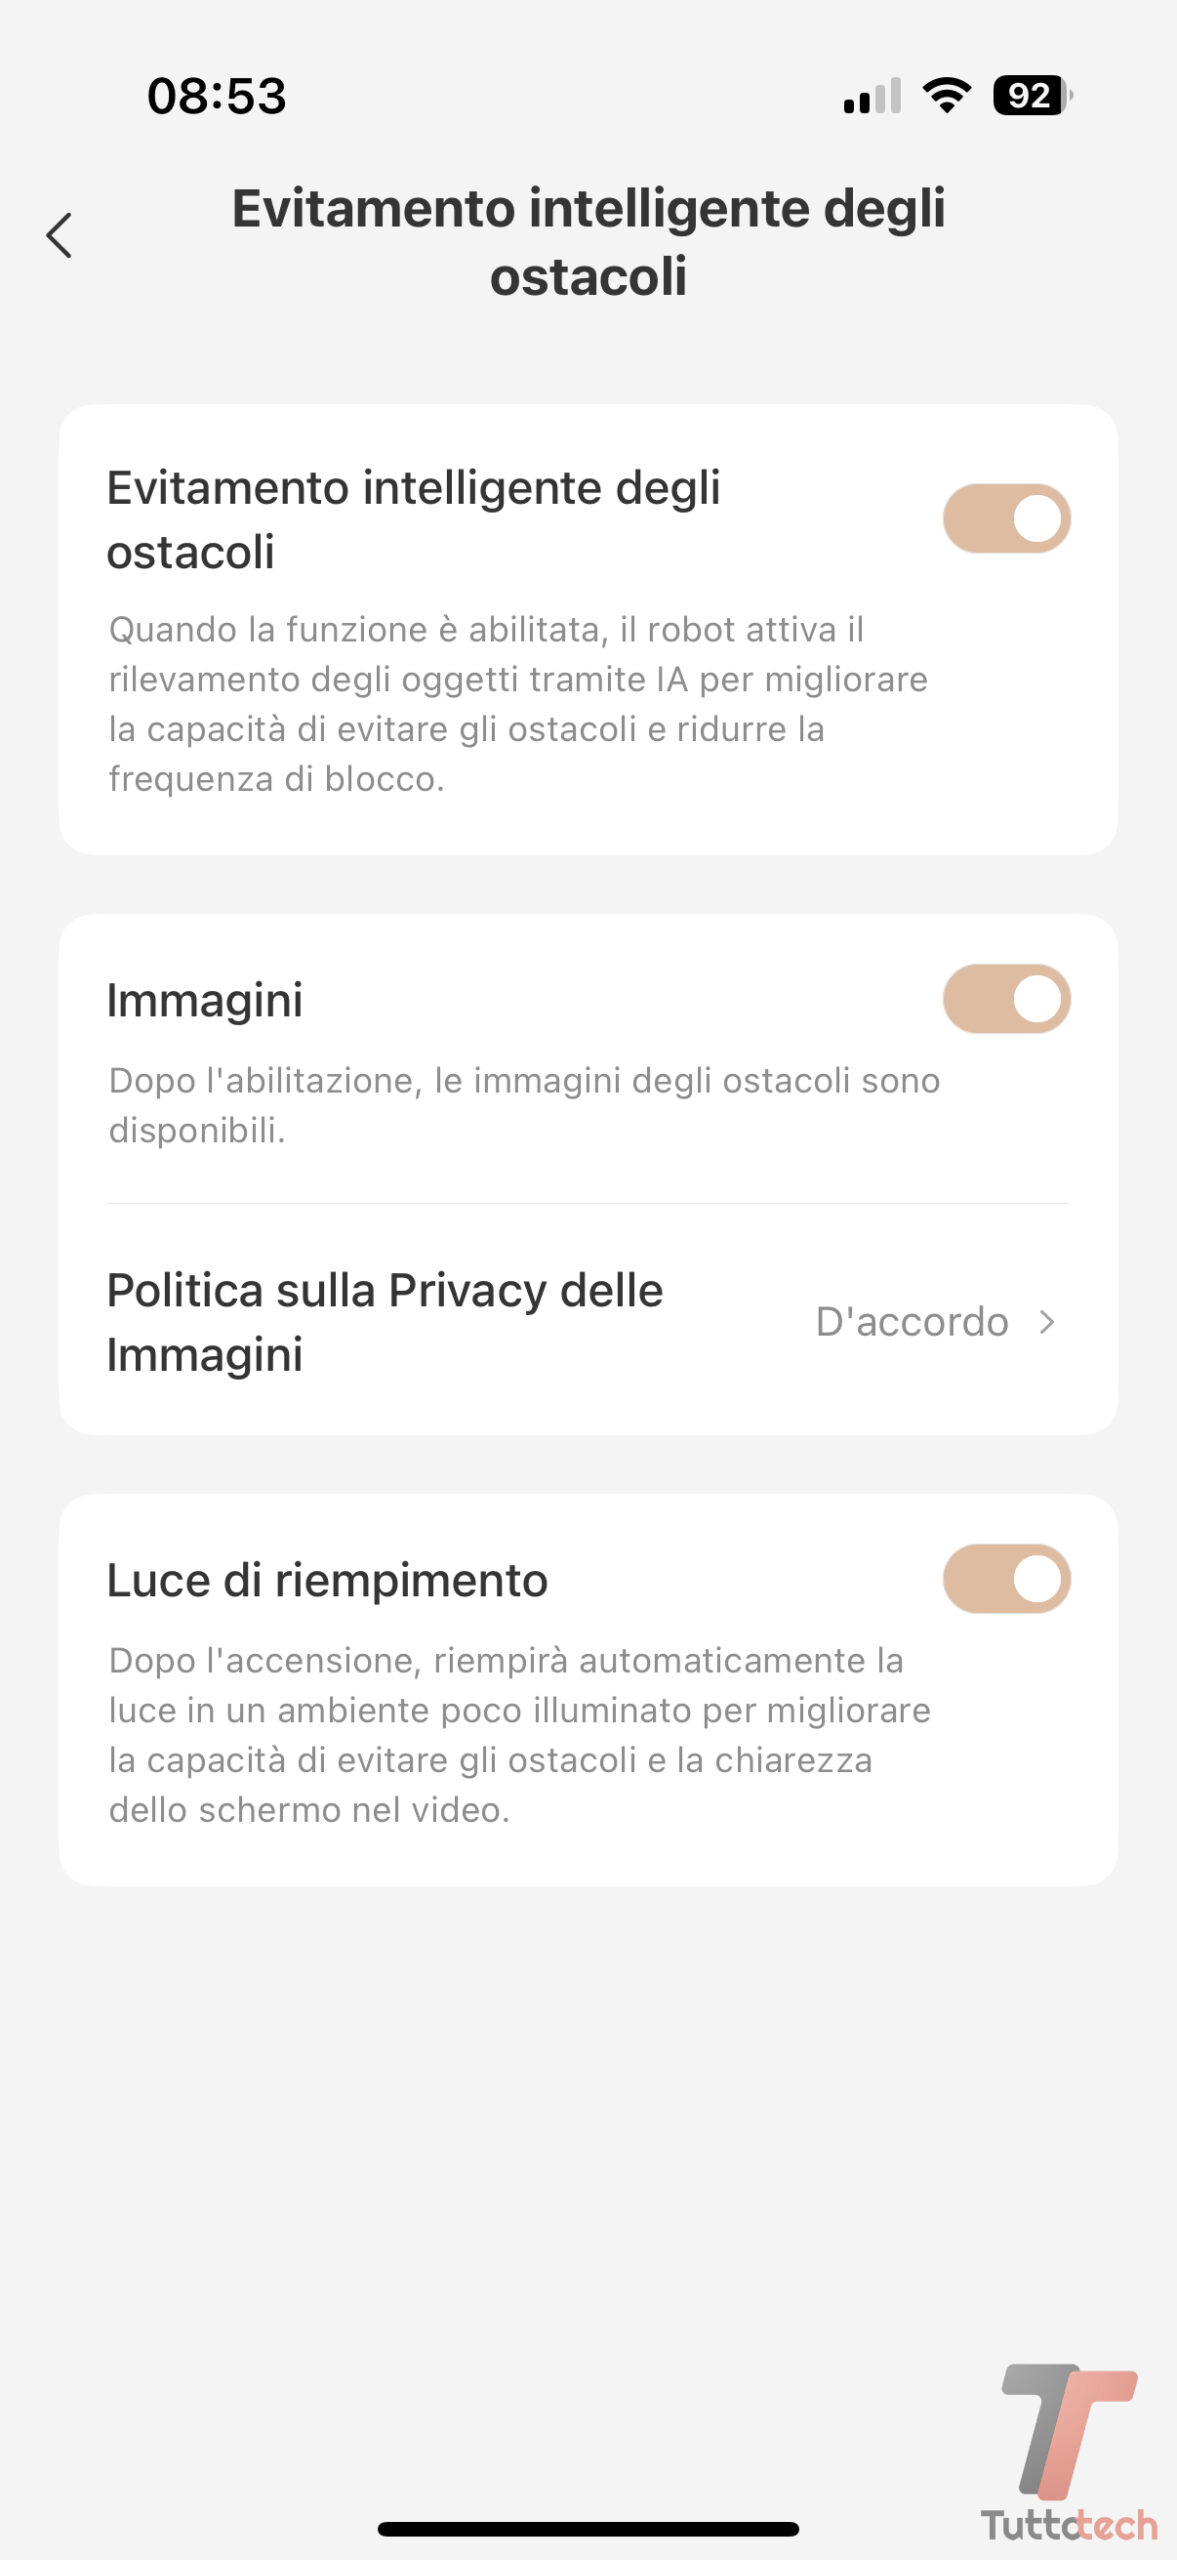Expand privacy policy using the chevron arrow

click(1047, 1322)
